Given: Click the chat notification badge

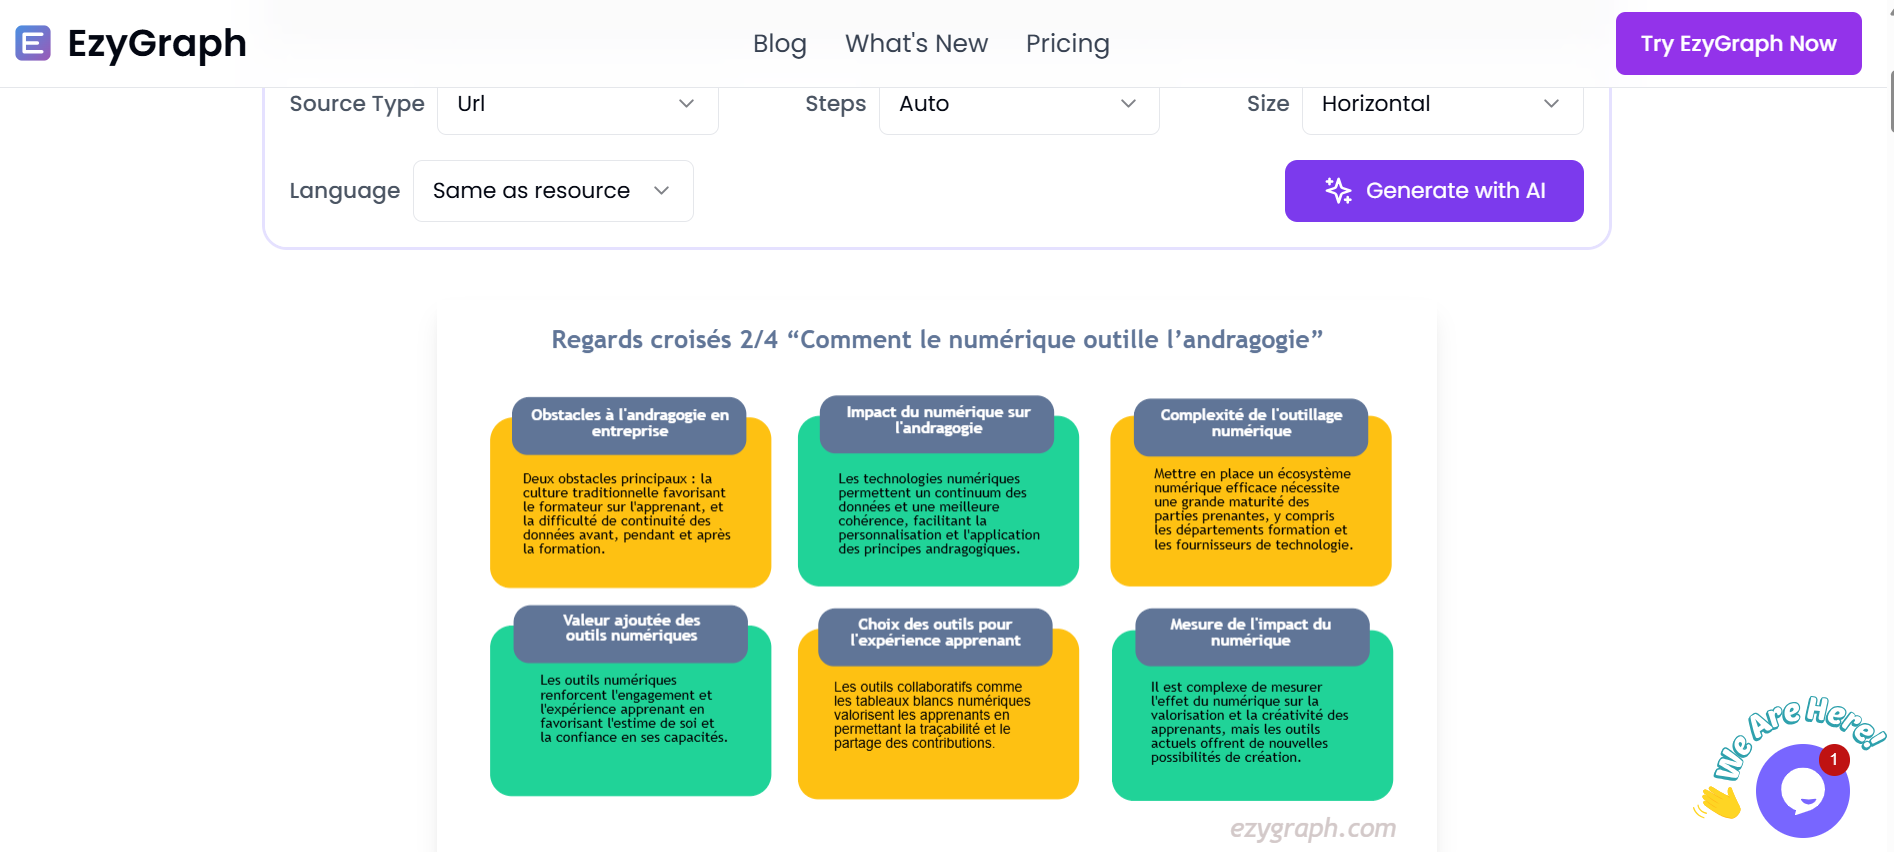Looking at the screenshot, I should 1834,760.
